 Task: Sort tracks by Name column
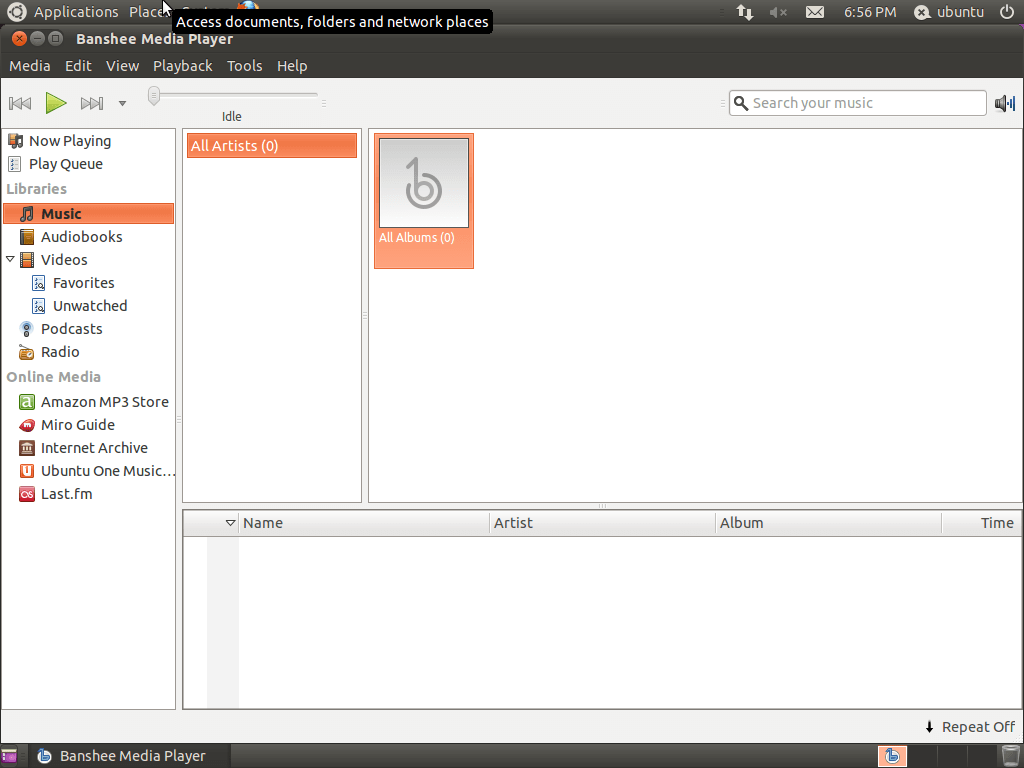click(x=364, y=523)
